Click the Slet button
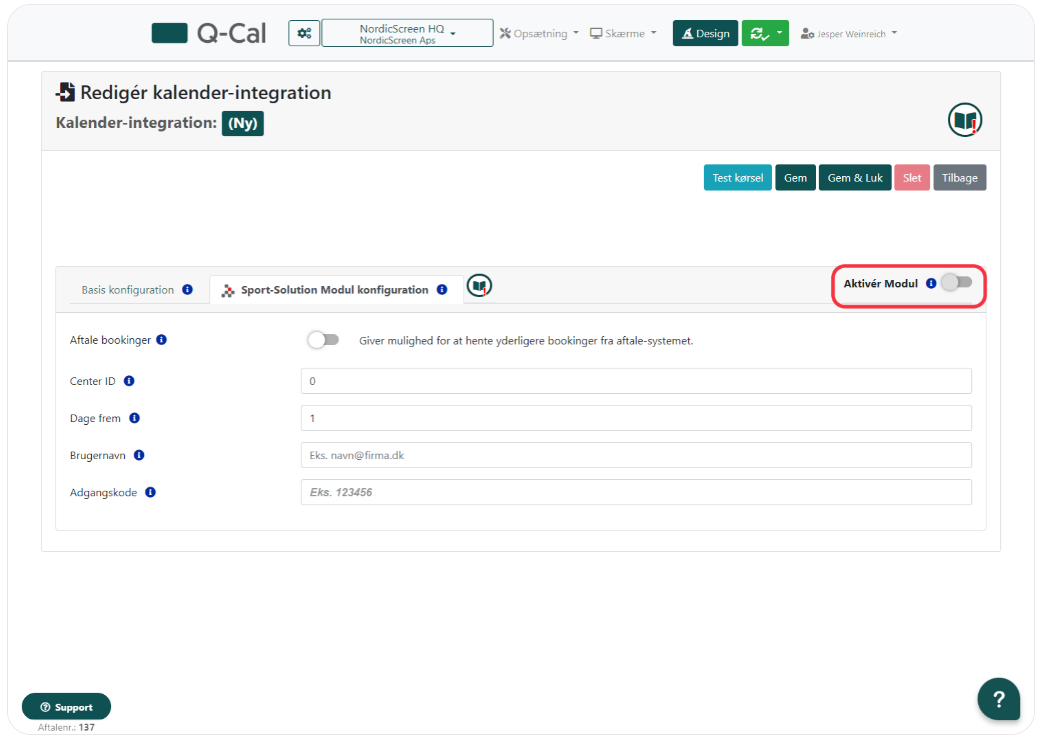The image size is (1038, 741). (x=912, y=177)
